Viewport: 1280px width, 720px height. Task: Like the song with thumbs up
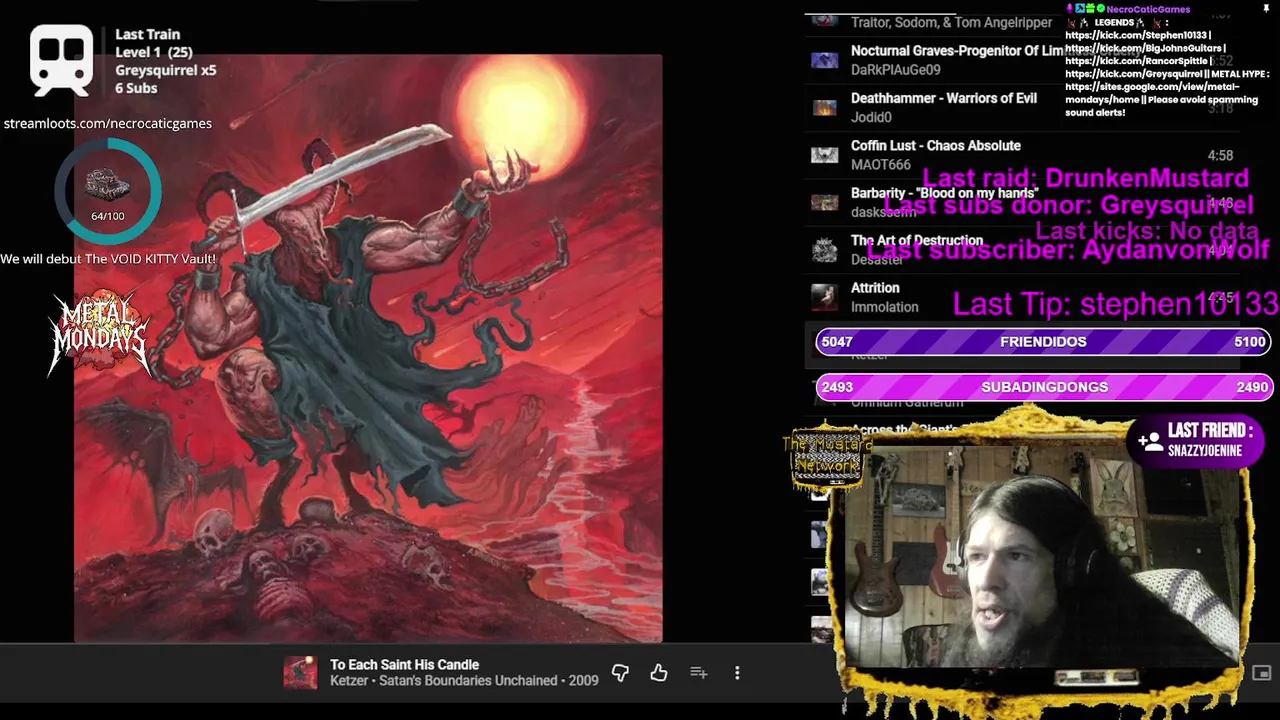[x=658, y=673]
